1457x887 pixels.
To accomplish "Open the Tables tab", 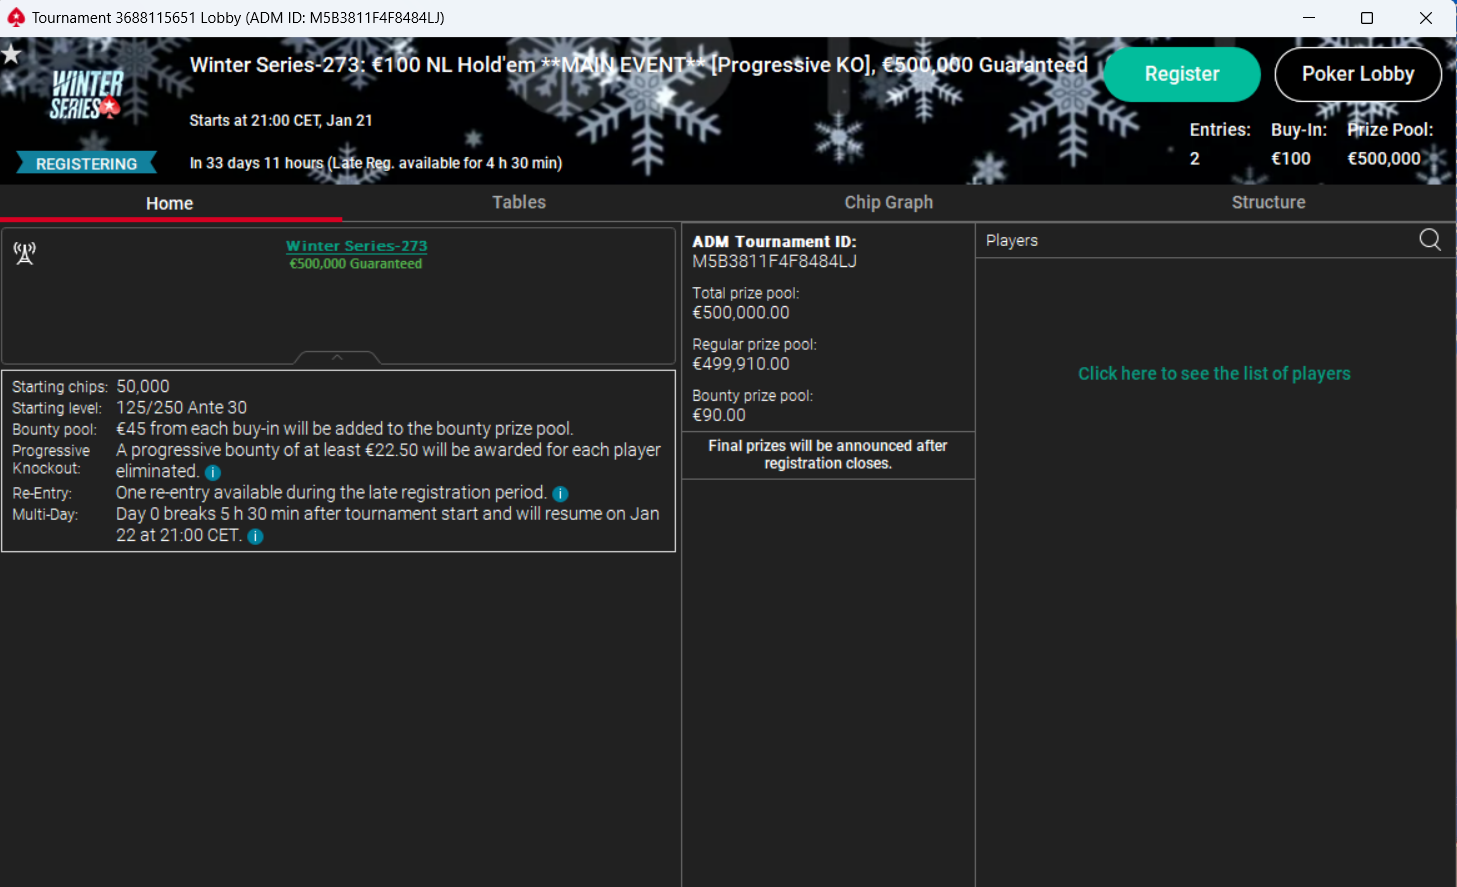I will tap(519, 202).
